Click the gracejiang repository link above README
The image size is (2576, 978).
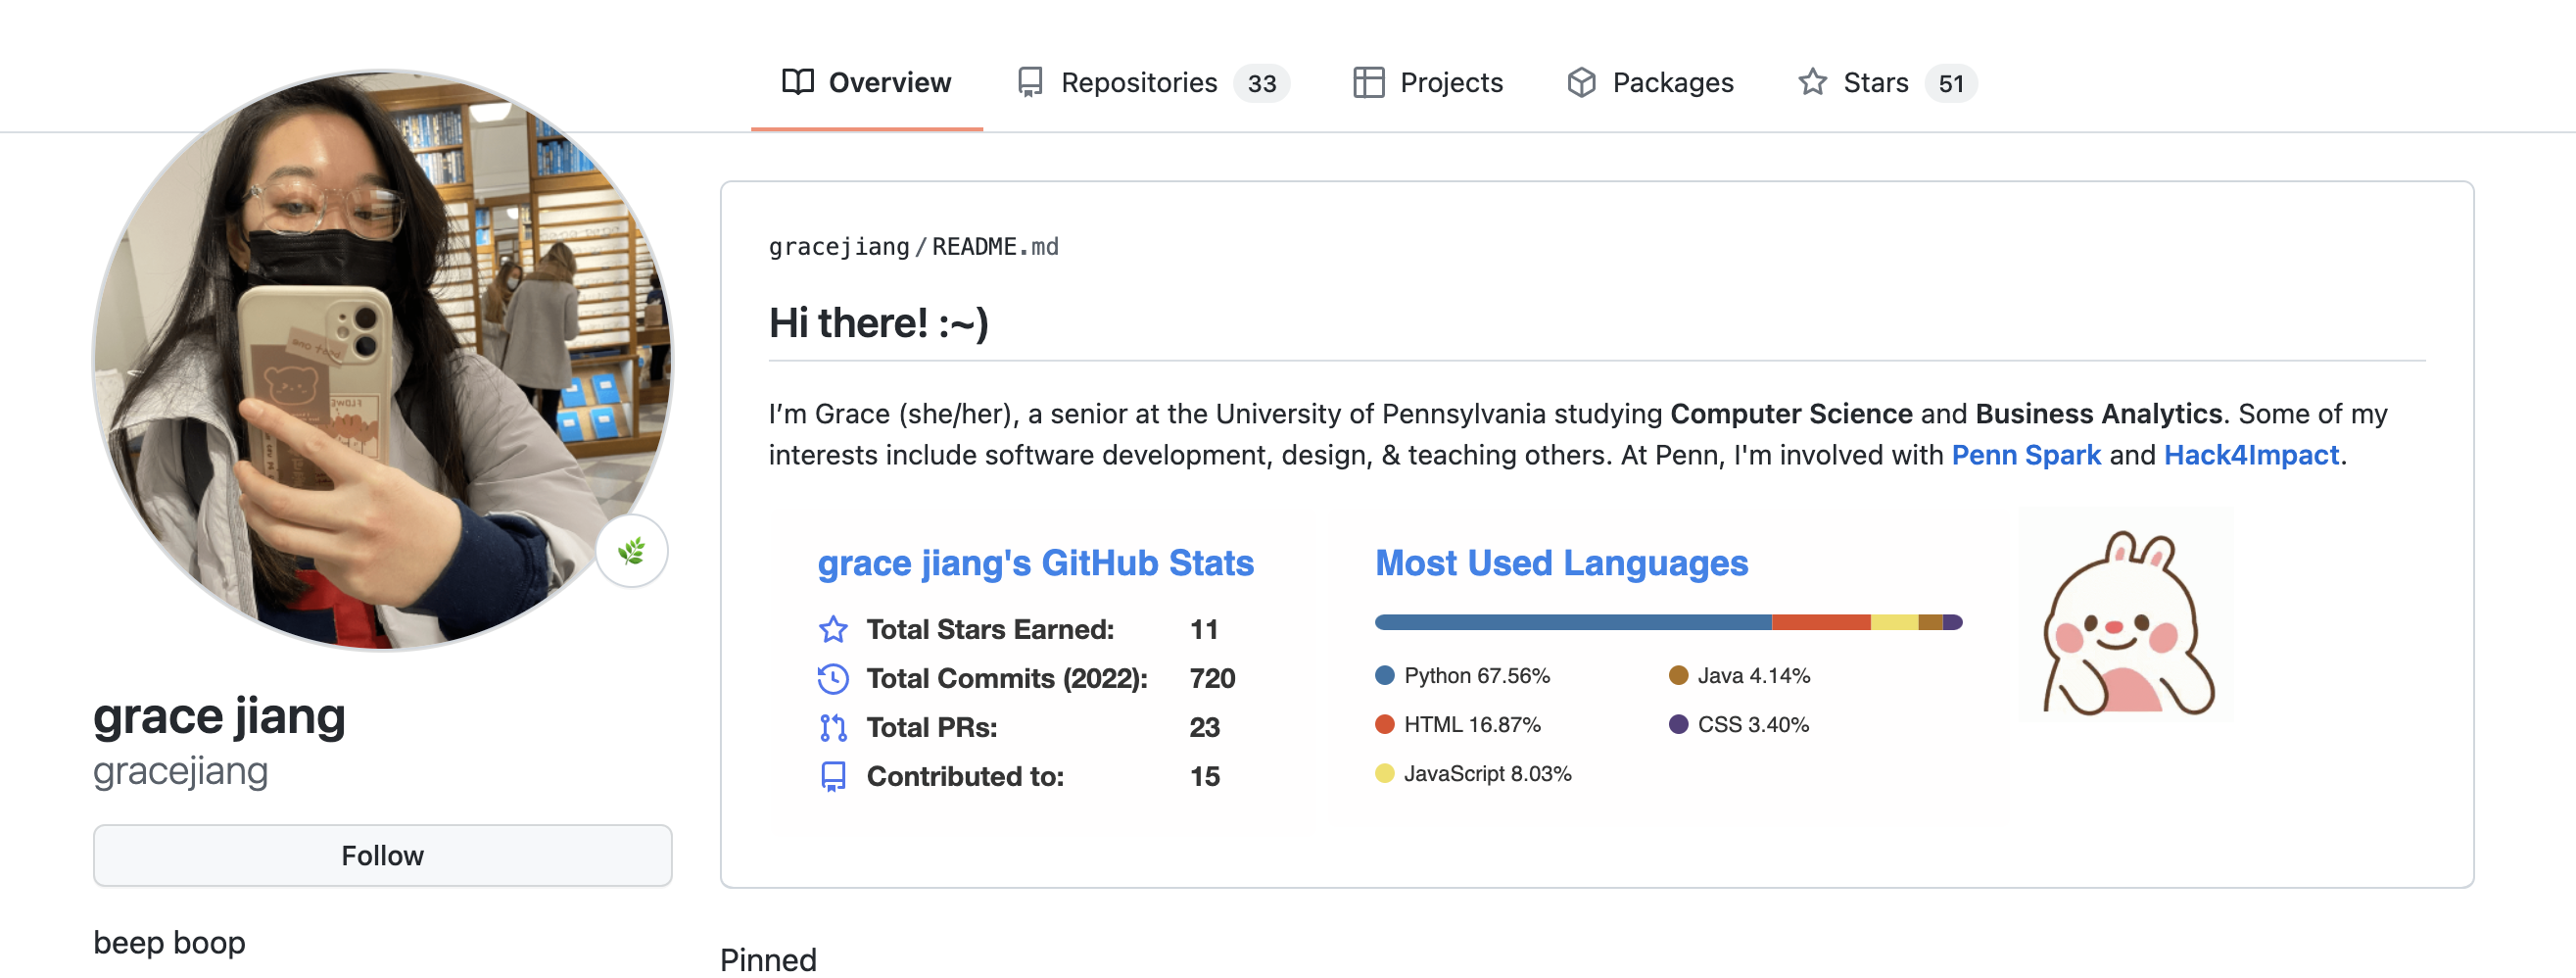click(x=838, y=247)
